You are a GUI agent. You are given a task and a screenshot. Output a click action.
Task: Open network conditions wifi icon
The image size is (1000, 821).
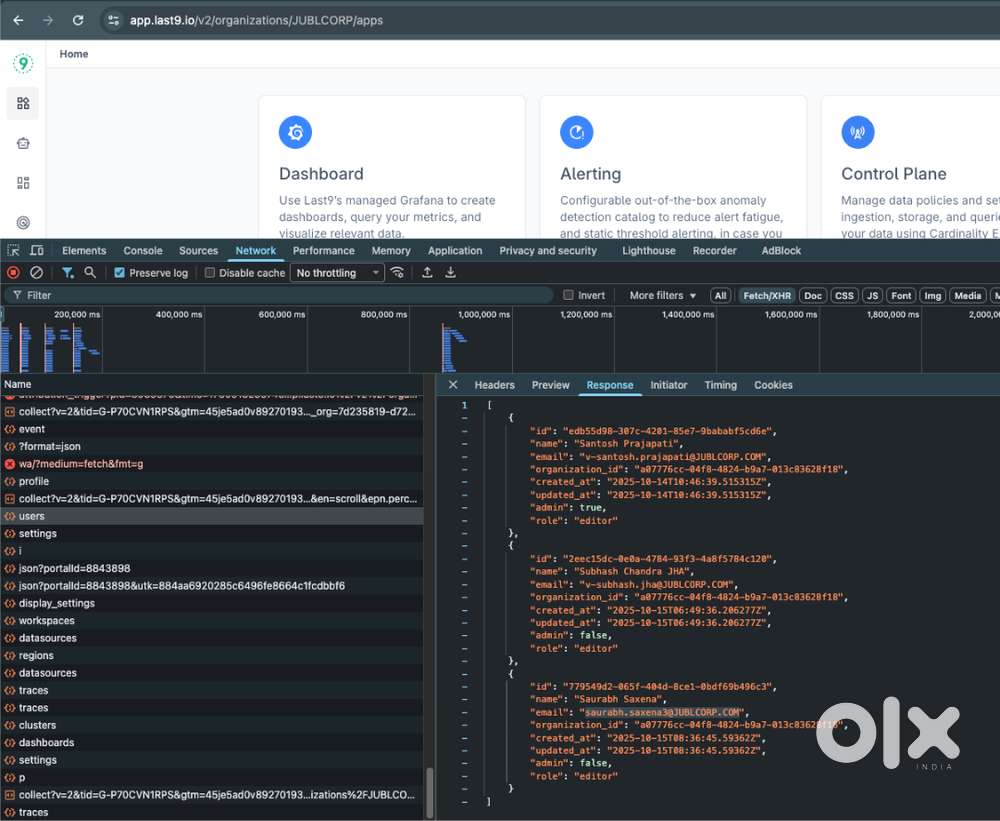tap(398, 273)
